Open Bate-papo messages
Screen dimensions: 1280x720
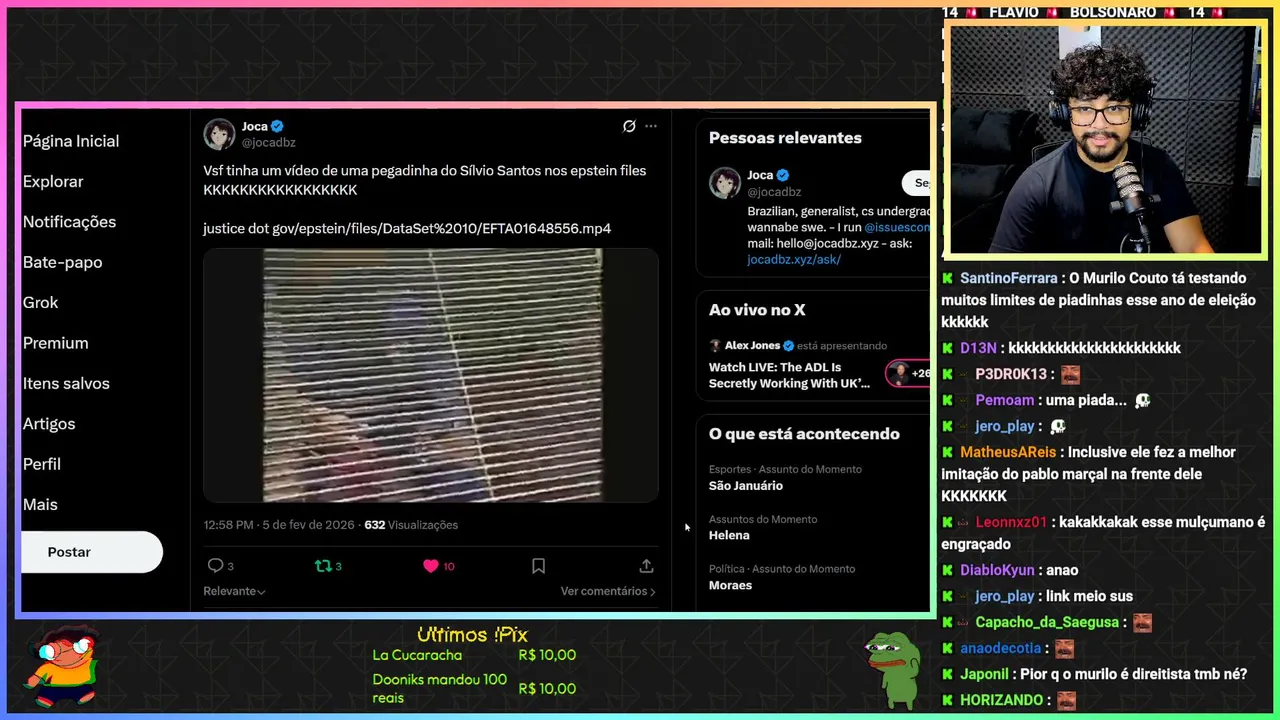tap(62, 262)
